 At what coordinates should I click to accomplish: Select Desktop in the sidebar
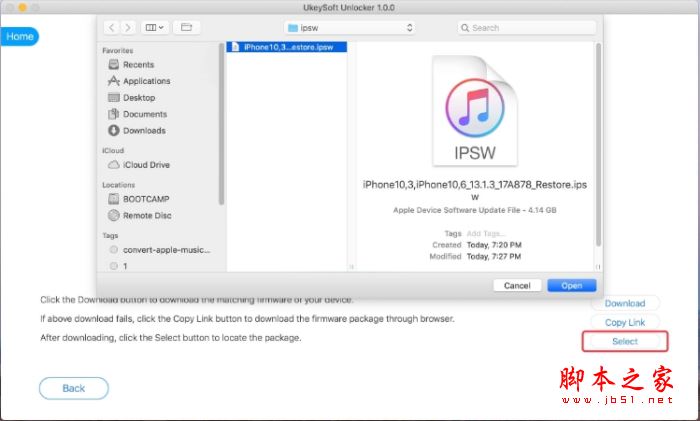click(x=139, y=98)
